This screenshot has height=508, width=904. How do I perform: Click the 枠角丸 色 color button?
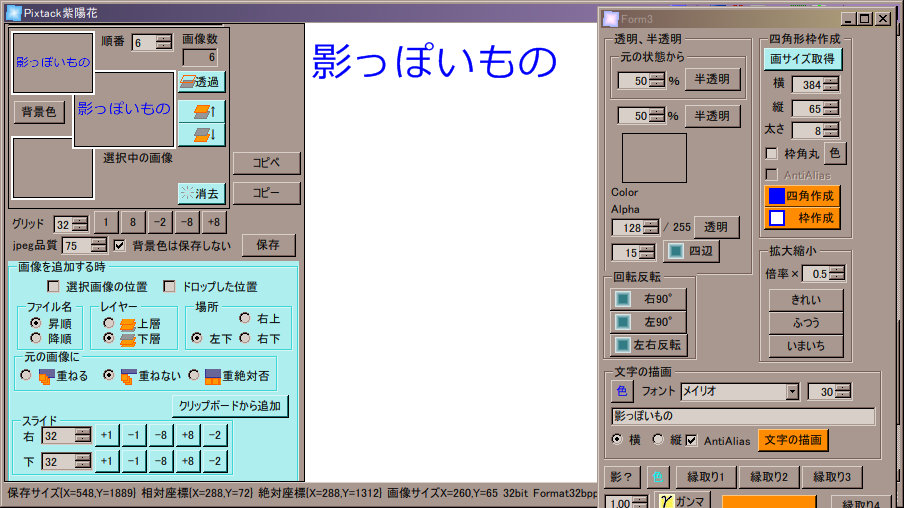click(x=835, y=153)
